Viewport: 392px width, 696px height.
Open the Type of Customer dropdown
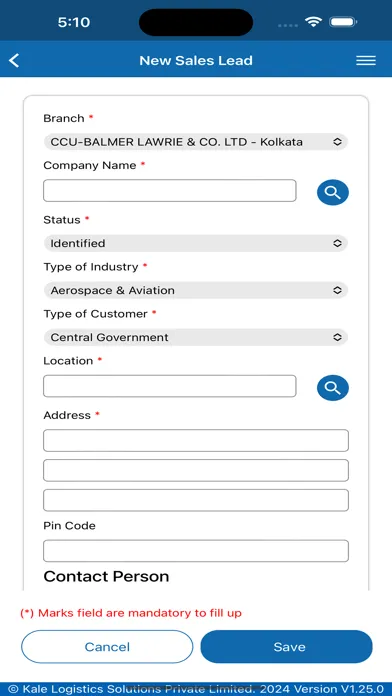(196, 337)
